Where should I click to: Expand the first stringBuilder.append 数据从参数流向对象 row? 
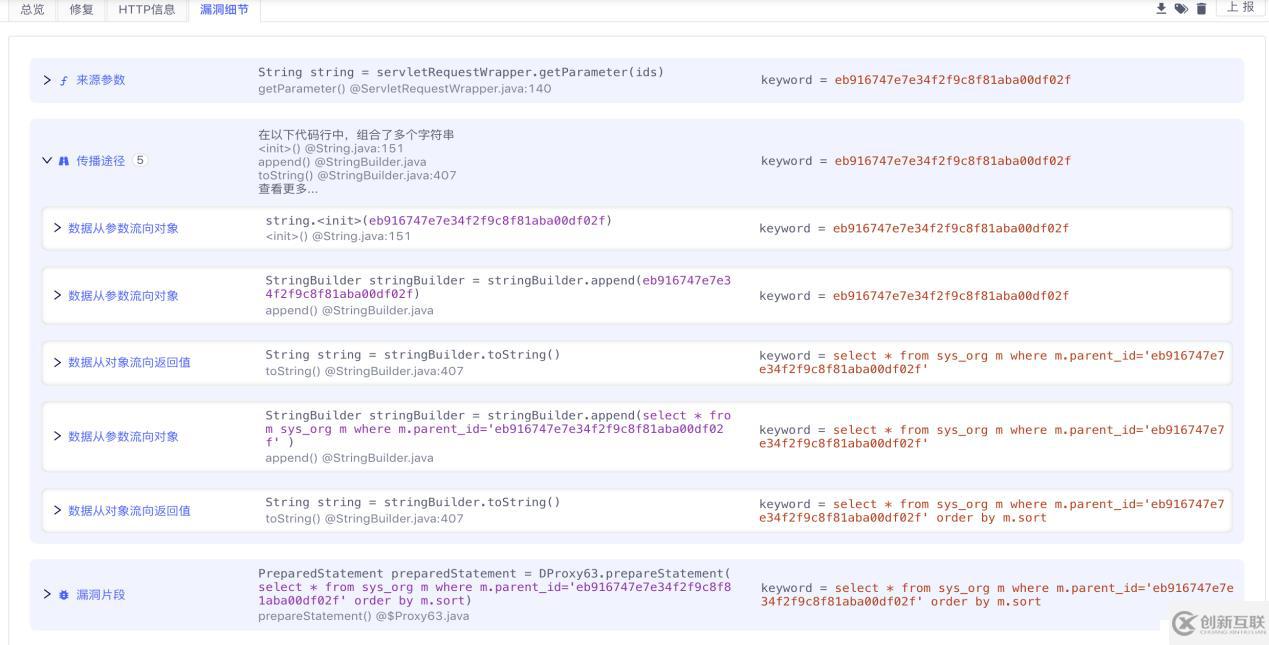coord(57,295)
